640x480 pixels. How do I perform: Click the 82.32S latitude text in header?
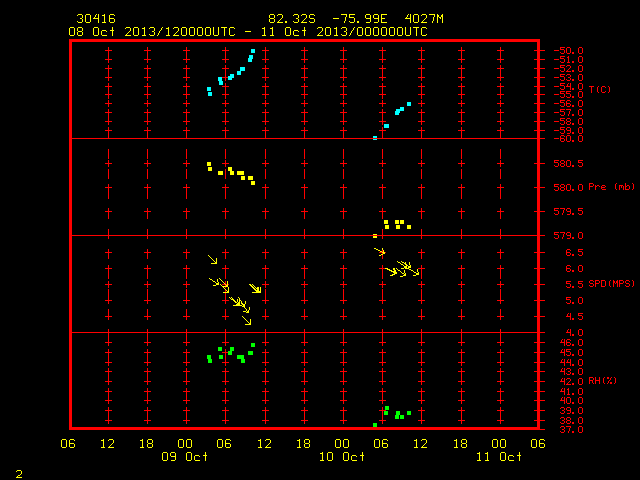(x=292, y=19)
